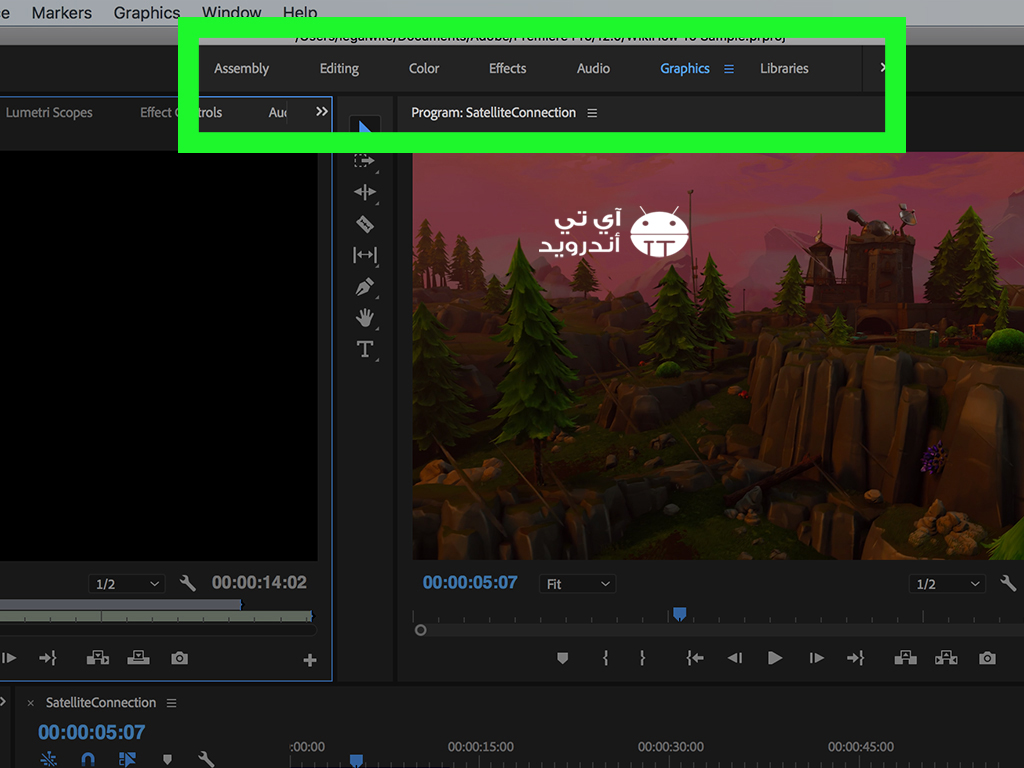Open SatelliteConnection timeline panel menu
This screenshot has width=1024, height=768.
171,703
